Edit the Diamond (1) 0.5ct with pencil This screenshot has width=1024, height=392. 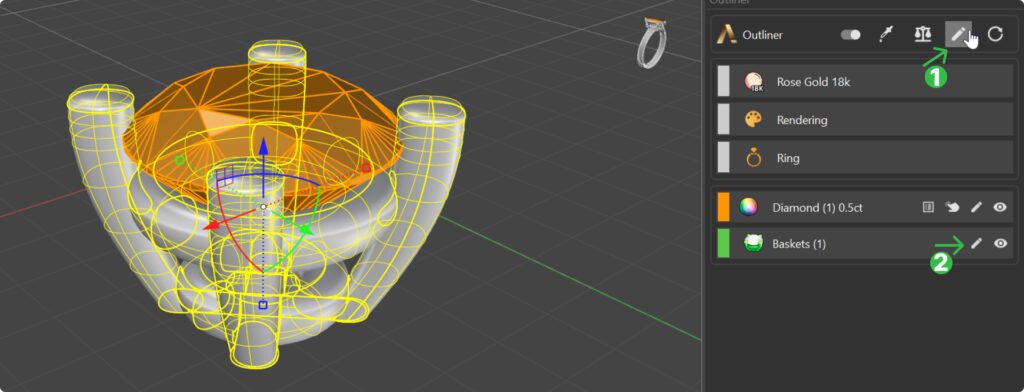tap(976, 207)
